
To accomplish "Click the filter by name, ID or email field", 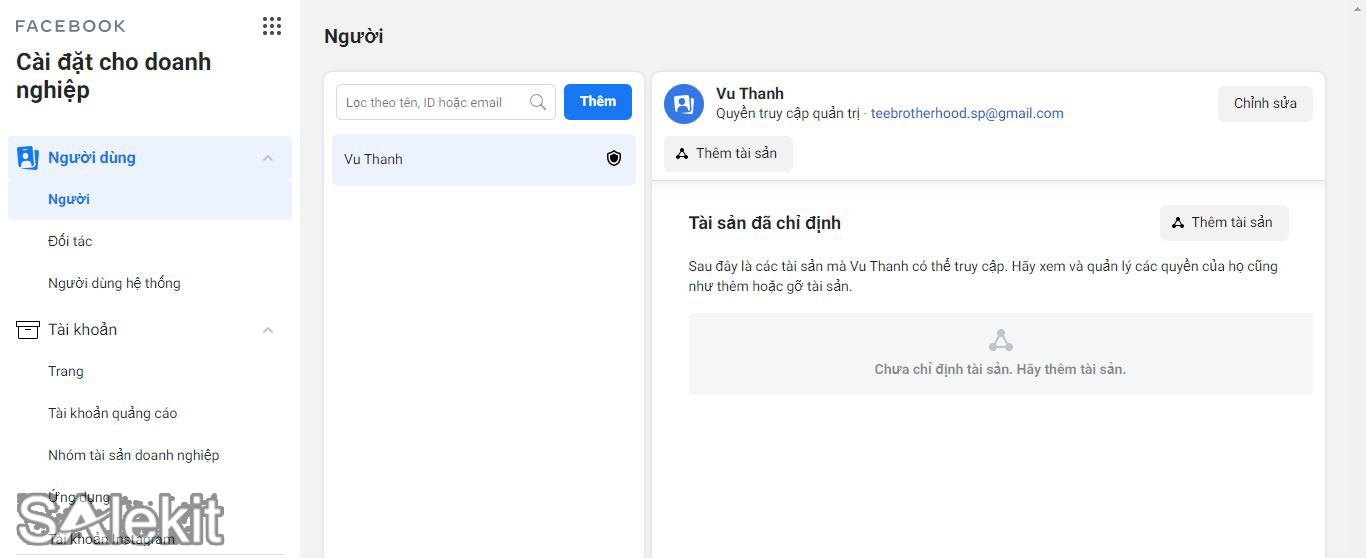I will click(x=435, y=102).
